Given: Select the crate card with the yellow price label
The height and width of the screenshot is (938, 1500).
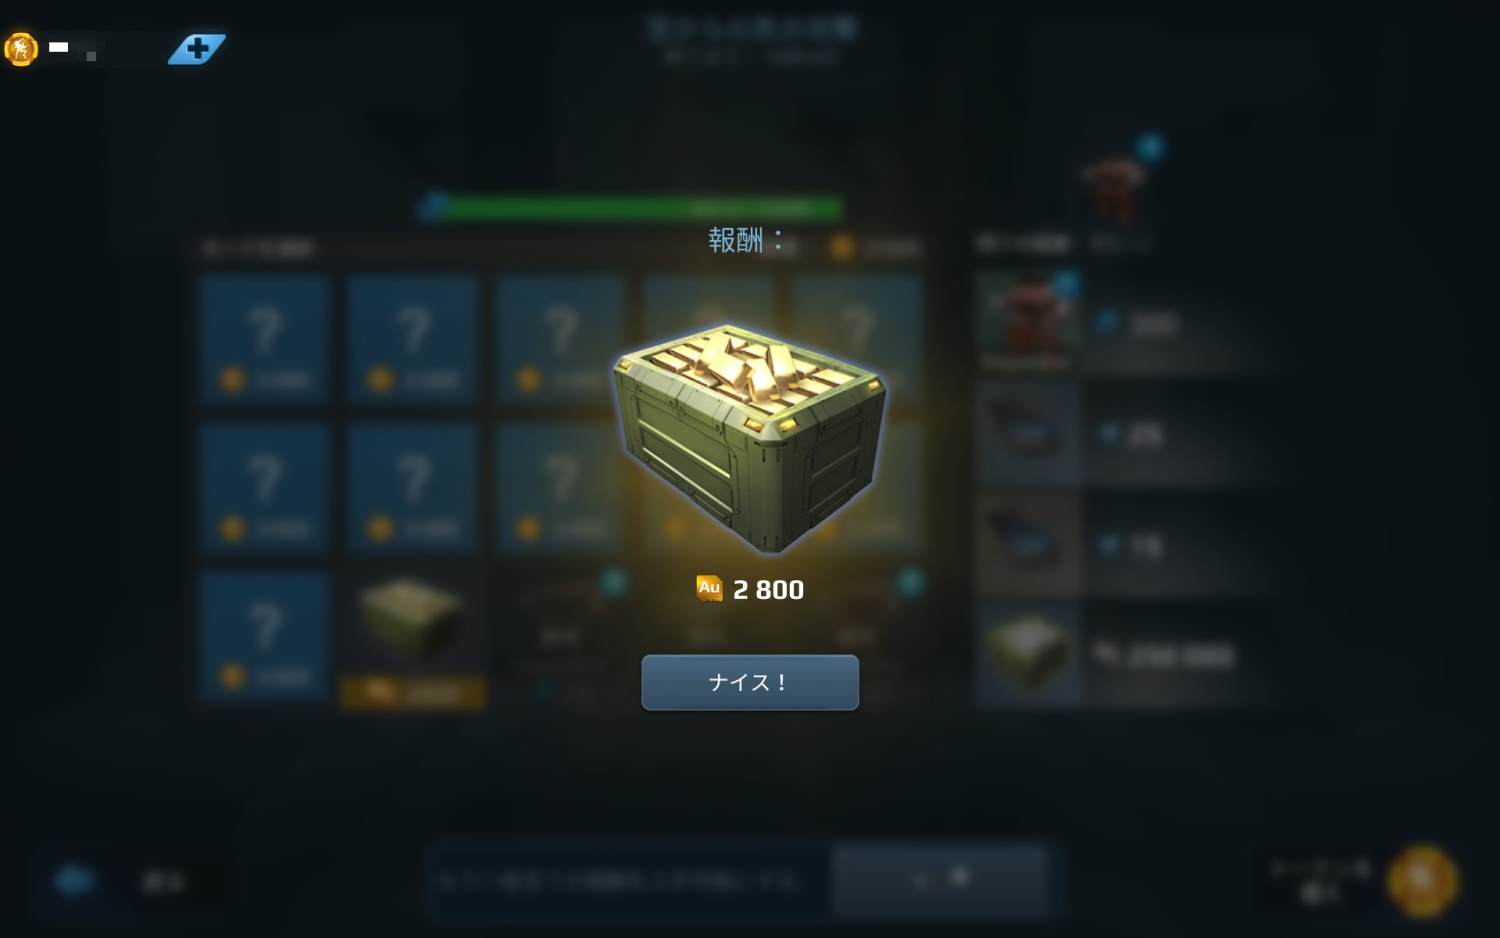Looking at the screenshot, I should pos(412,640).
